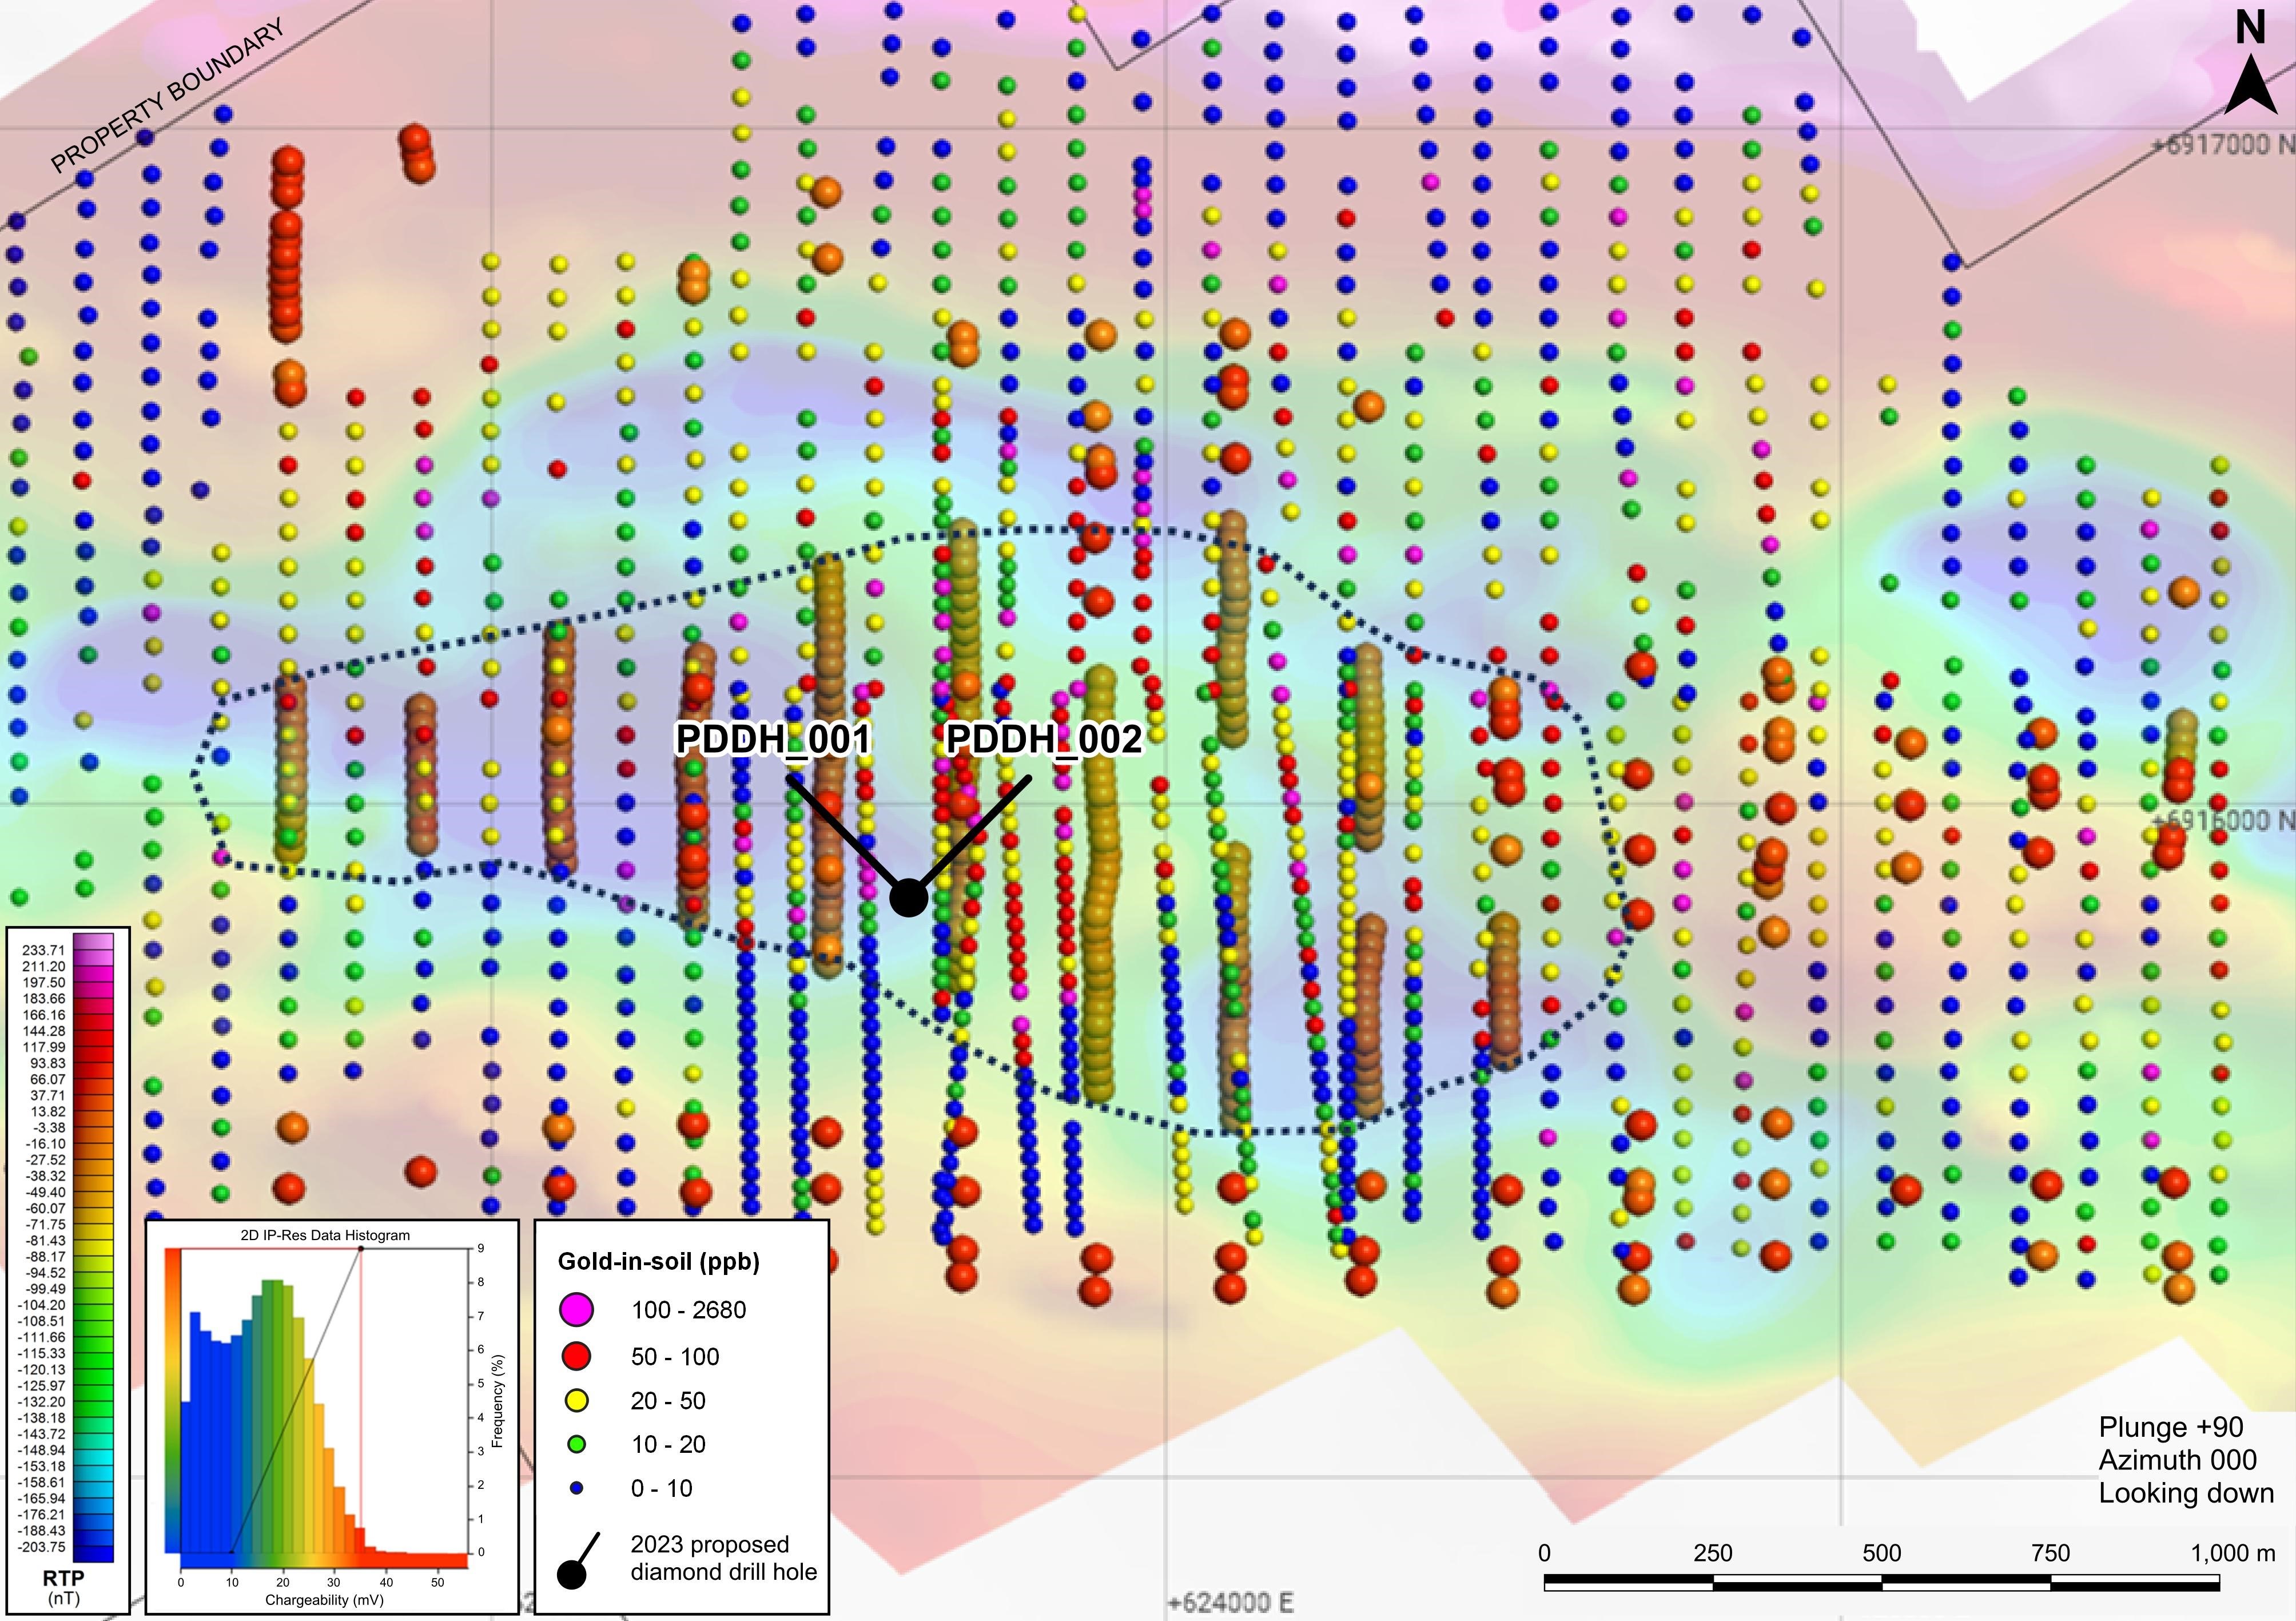Click the Chargeability (mV) axis label

(324, 1600)
